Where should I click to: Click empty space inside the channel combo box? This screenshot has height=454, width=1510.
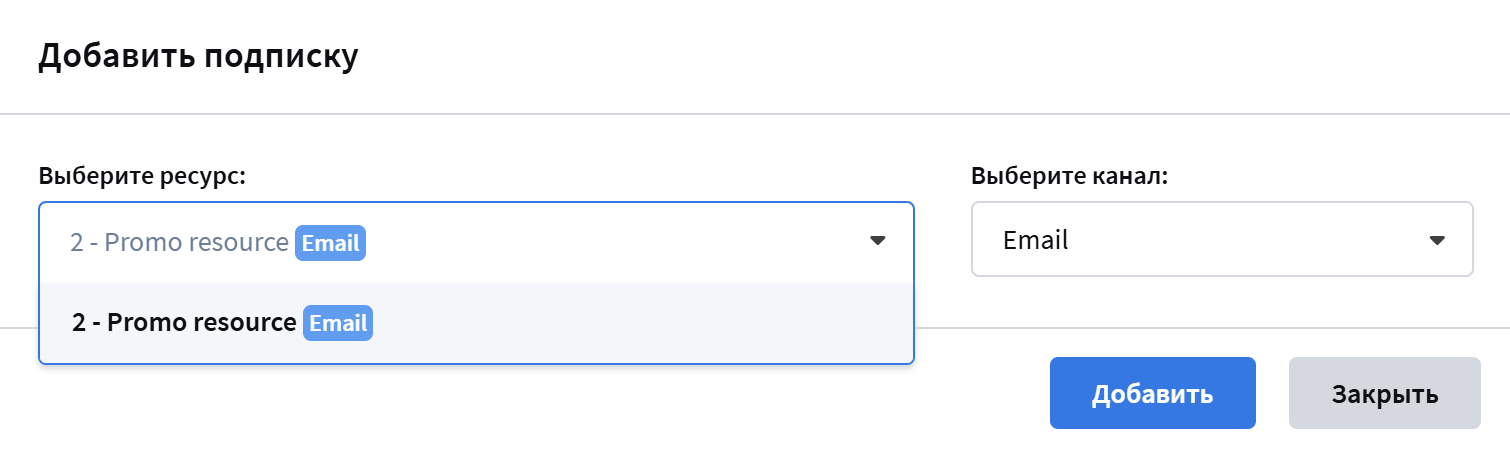tap(1250, 241)
